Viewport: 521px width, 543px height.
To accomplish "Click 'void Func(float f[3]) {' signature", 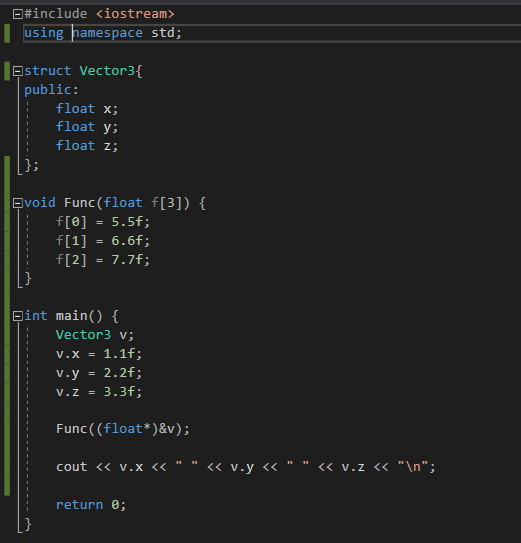I will click(115, 203).
